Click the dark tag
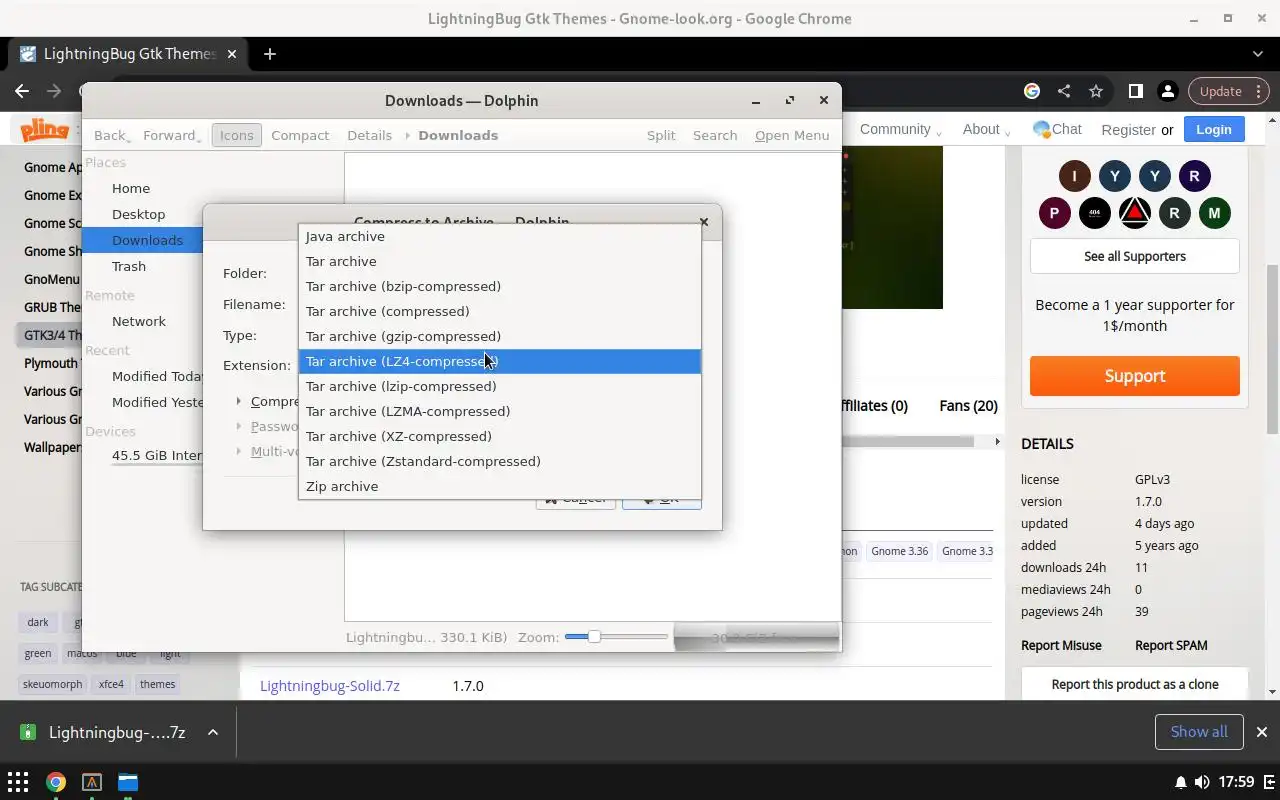 tap(38, 622)
